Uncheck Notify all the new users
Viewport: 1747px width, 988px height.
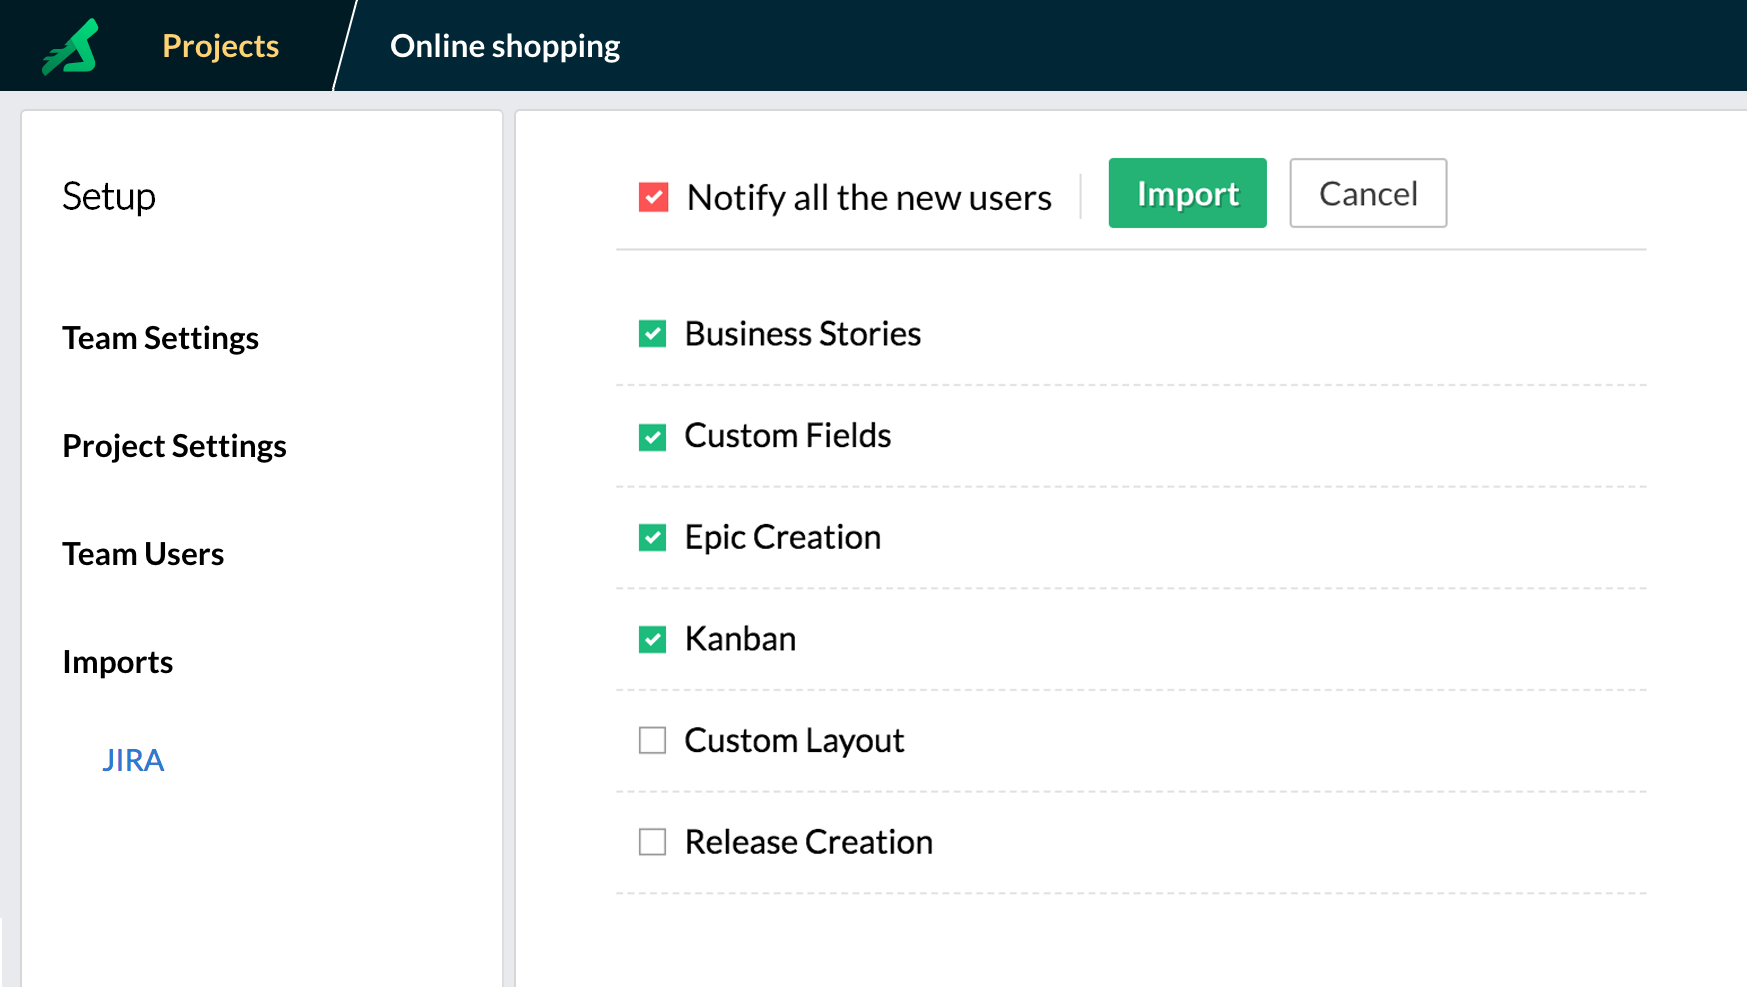coord(653,197)
